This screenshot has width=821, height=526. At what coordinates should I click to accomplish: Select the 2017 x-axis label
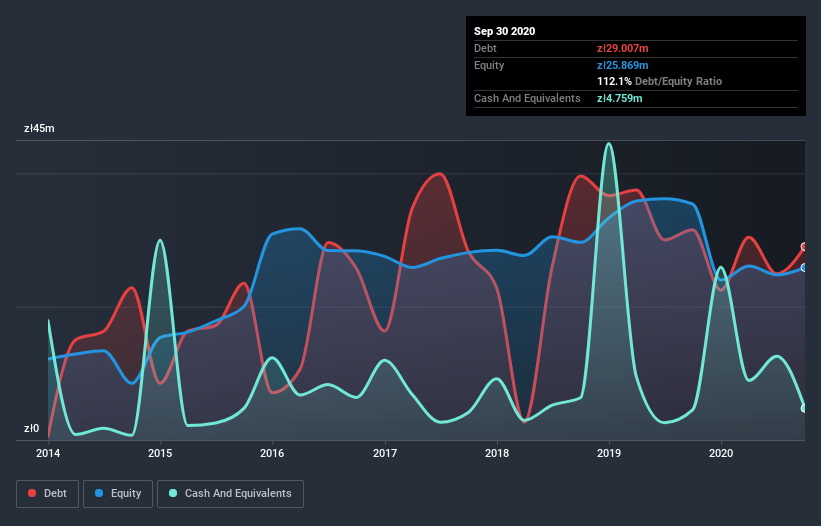[x=385, y=453]
